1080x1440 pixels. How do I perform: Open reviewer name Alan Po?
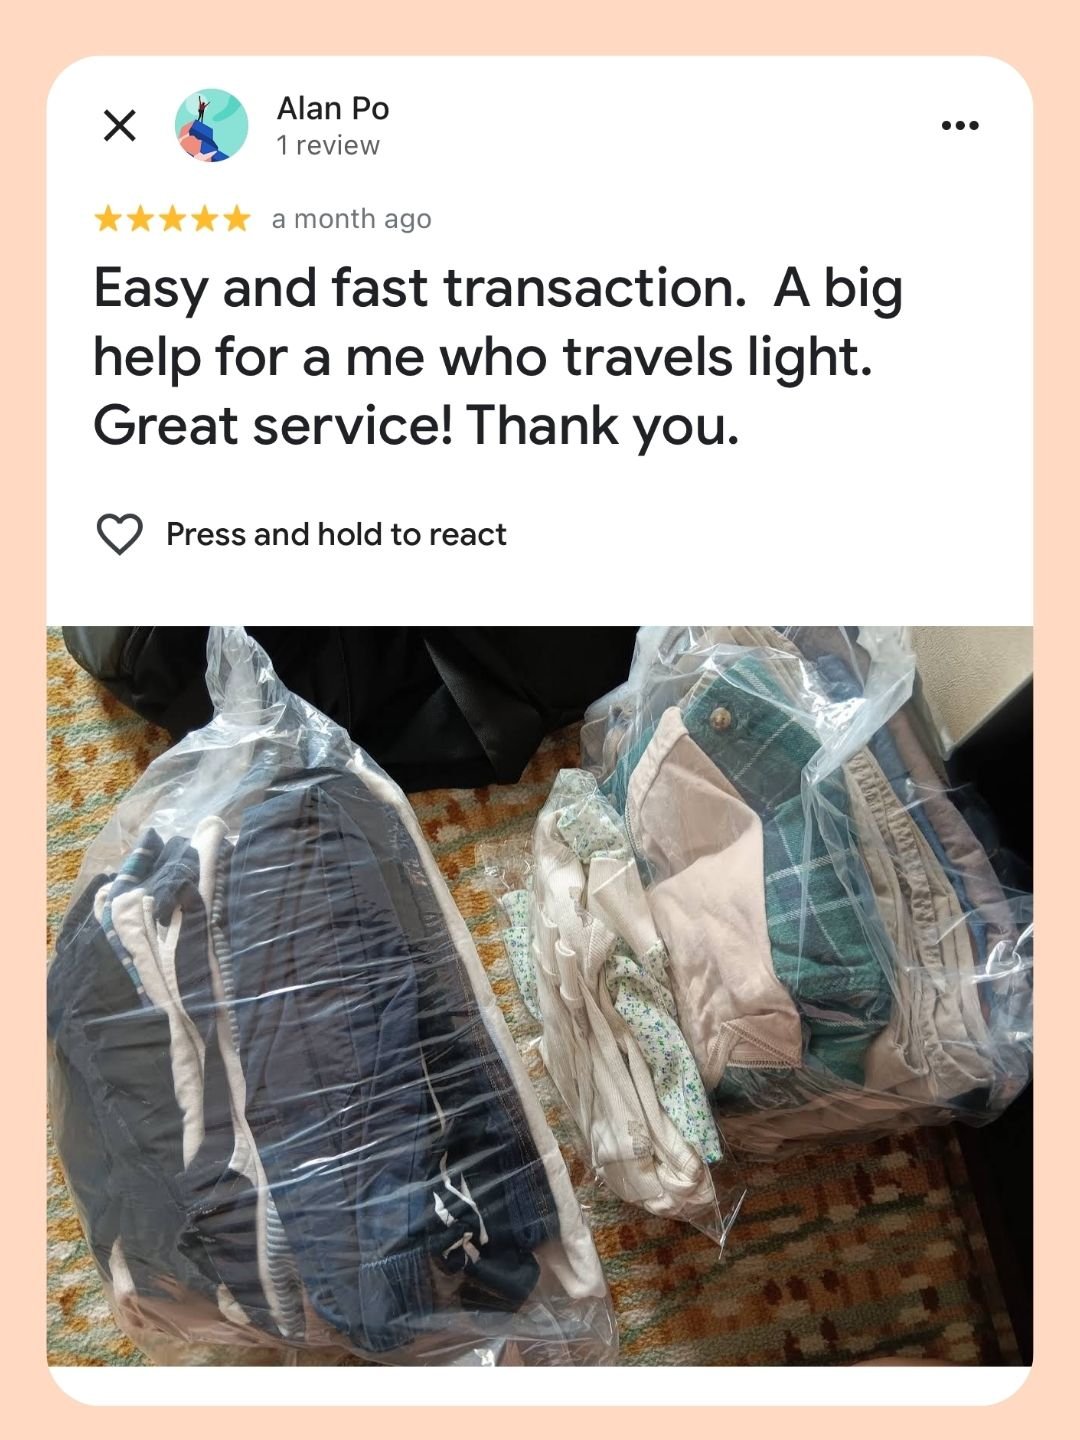tap(333, 108)
